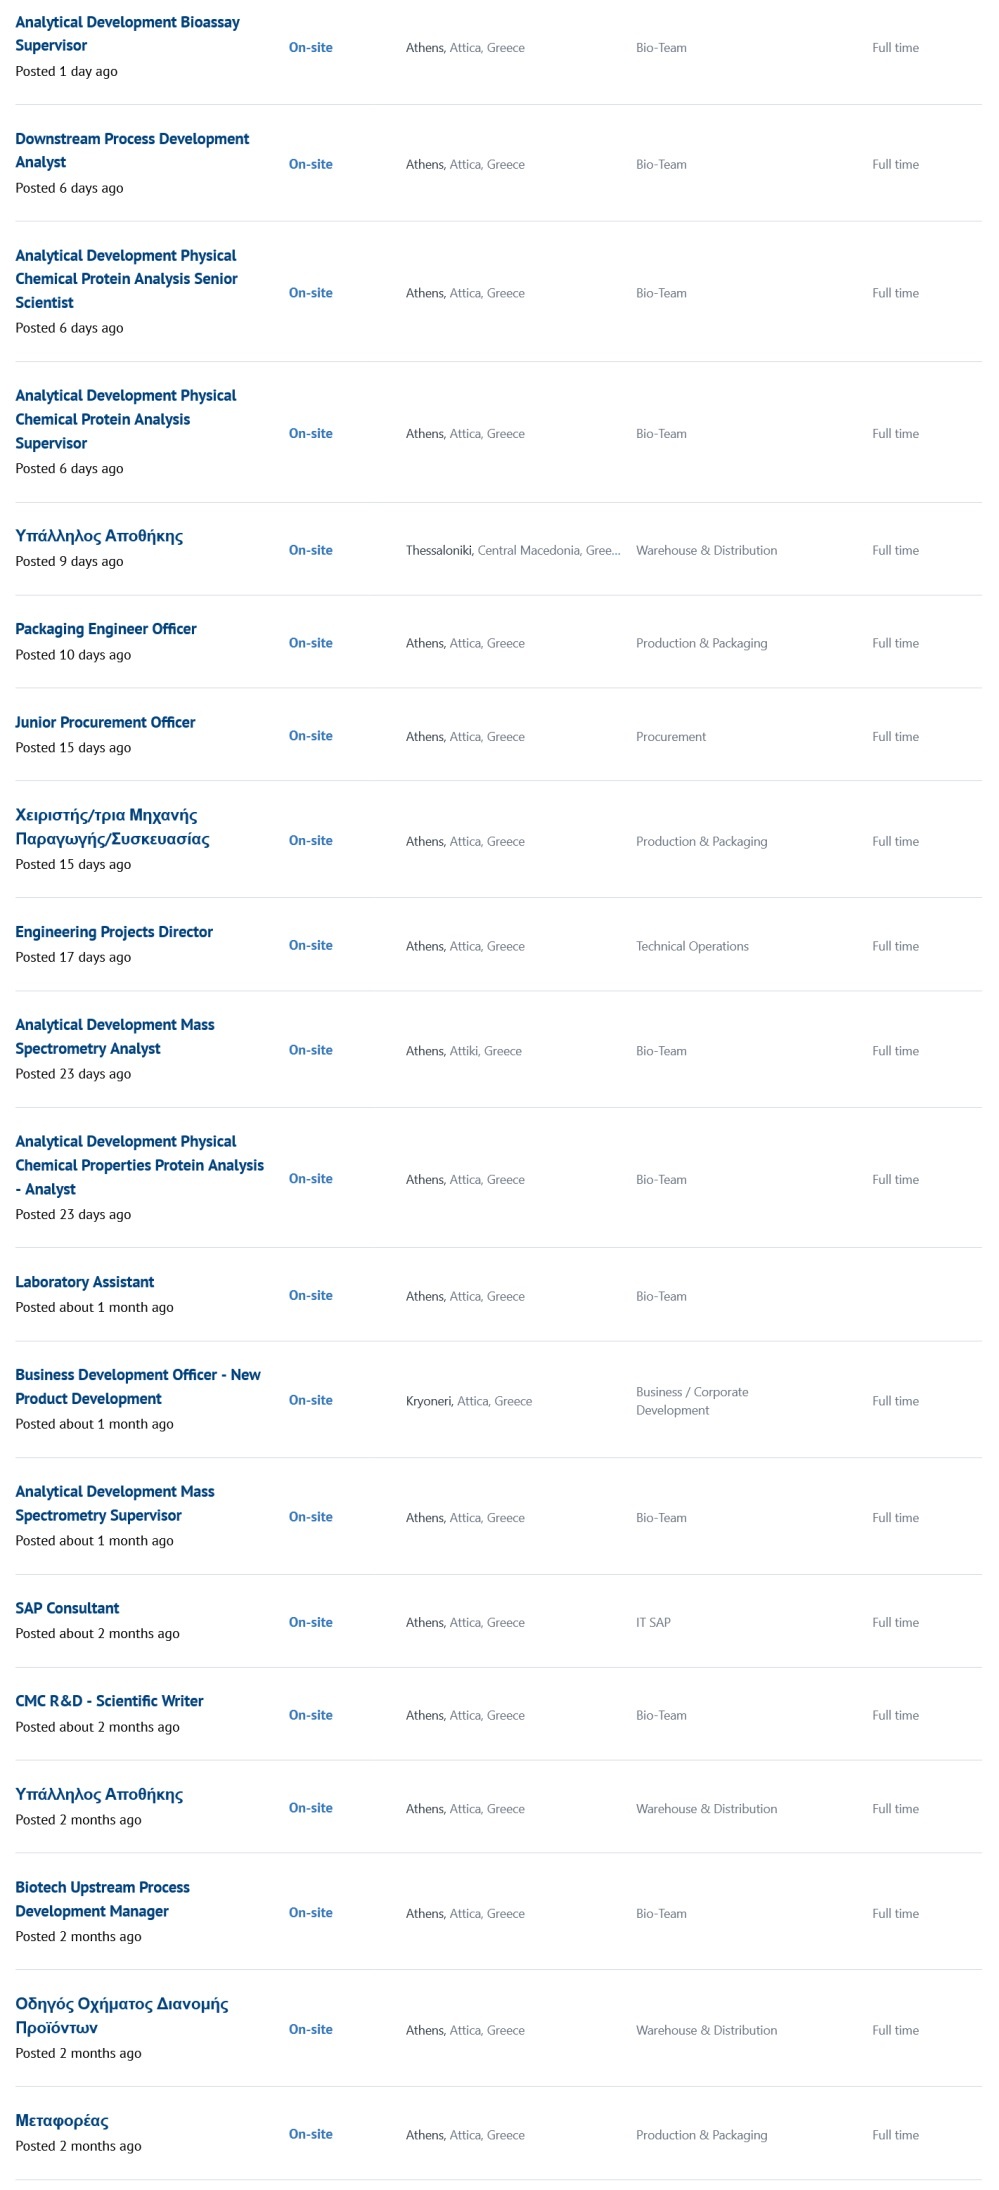Open the Thessaloniki Υπάλληλος Αποθήκης job
Image resolution: width=999 pixels, height=2190 pixels.
[99, 536]
